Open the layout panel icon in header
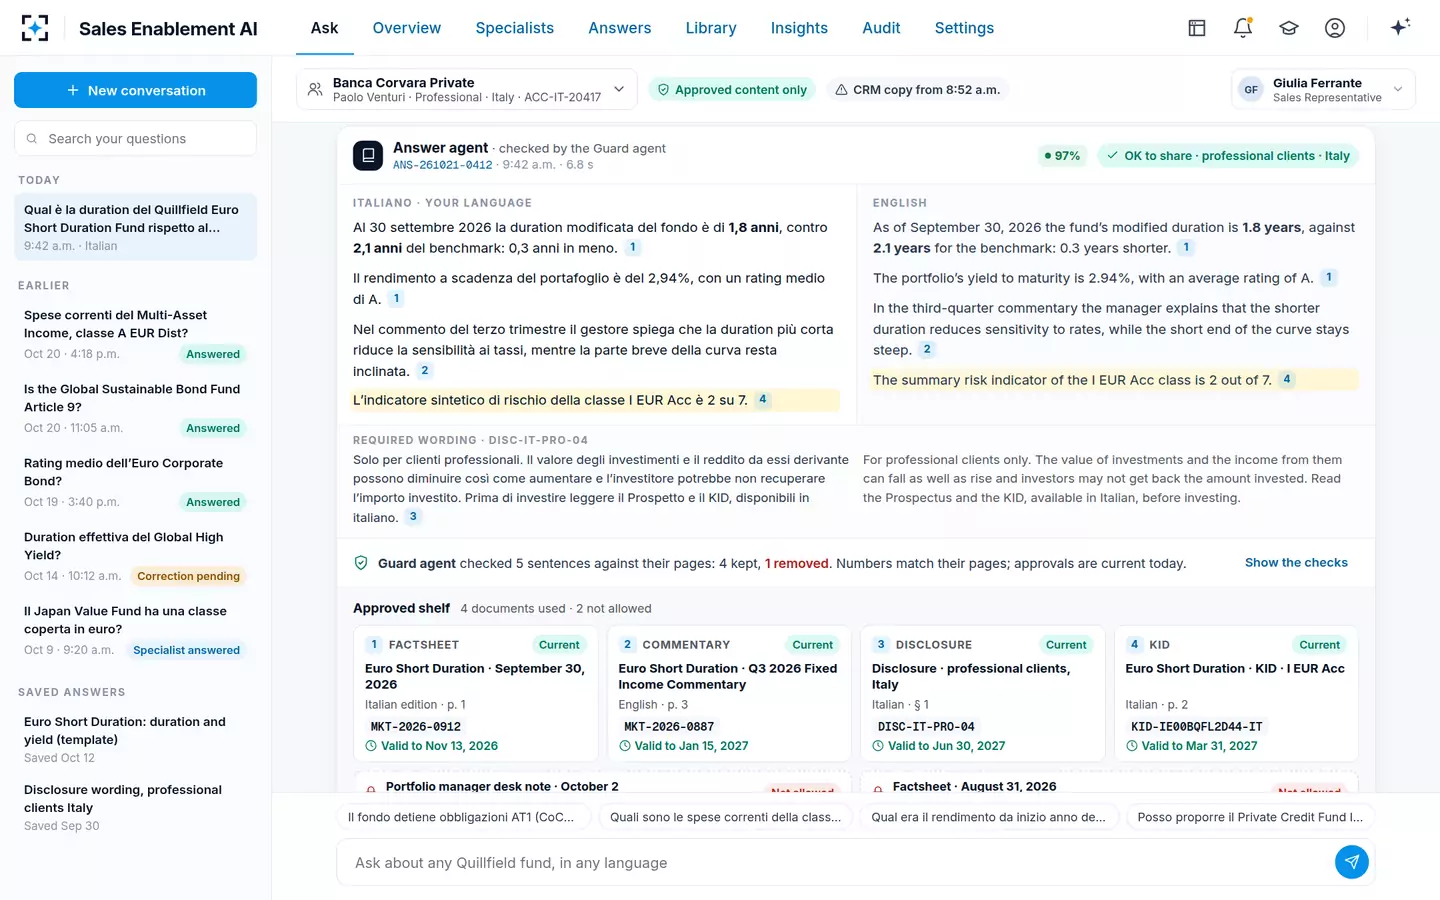 (x=1197, y=28)
